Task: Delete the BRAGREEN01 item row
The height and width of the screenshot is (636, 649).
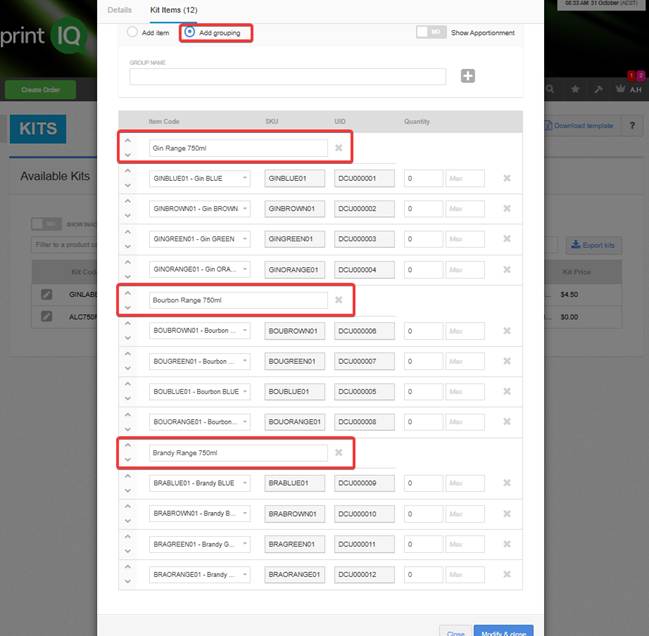Action: tap(507, 544)
